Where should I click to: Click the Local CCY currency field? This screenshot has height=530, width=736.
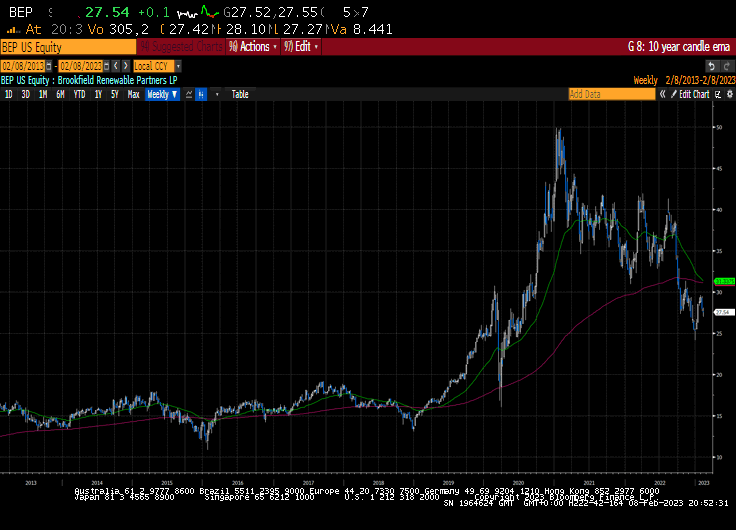pos(154,66)
